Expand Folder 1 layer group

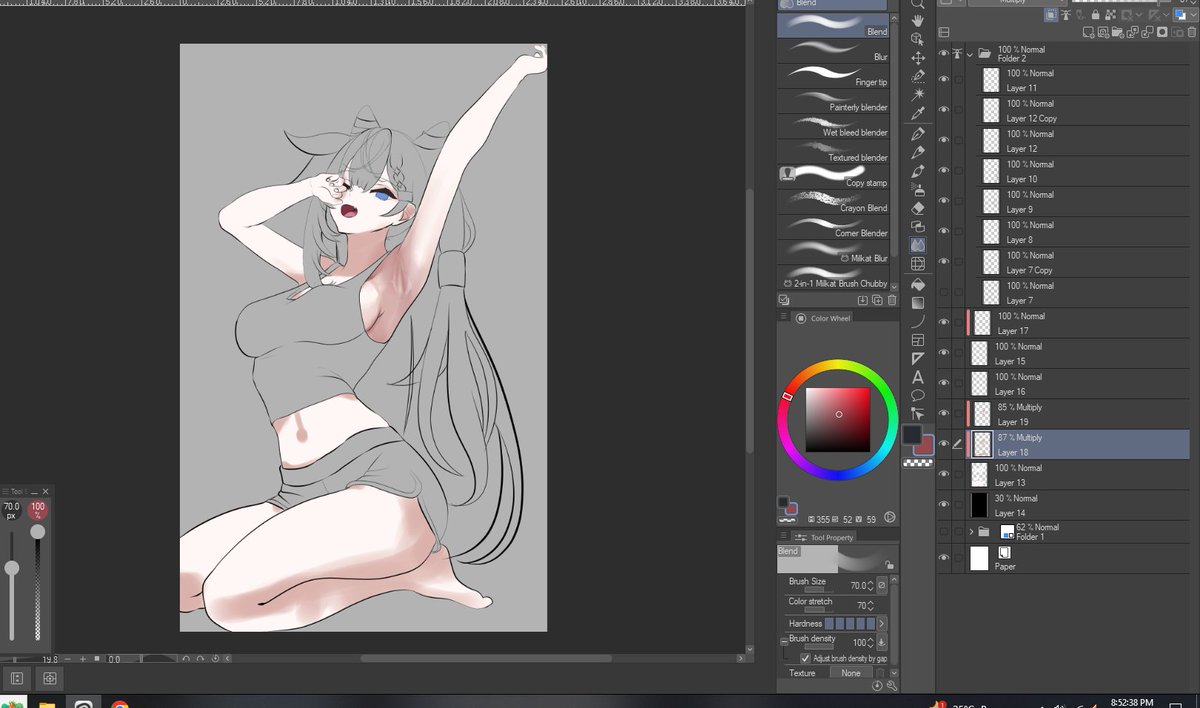point(971,532)
